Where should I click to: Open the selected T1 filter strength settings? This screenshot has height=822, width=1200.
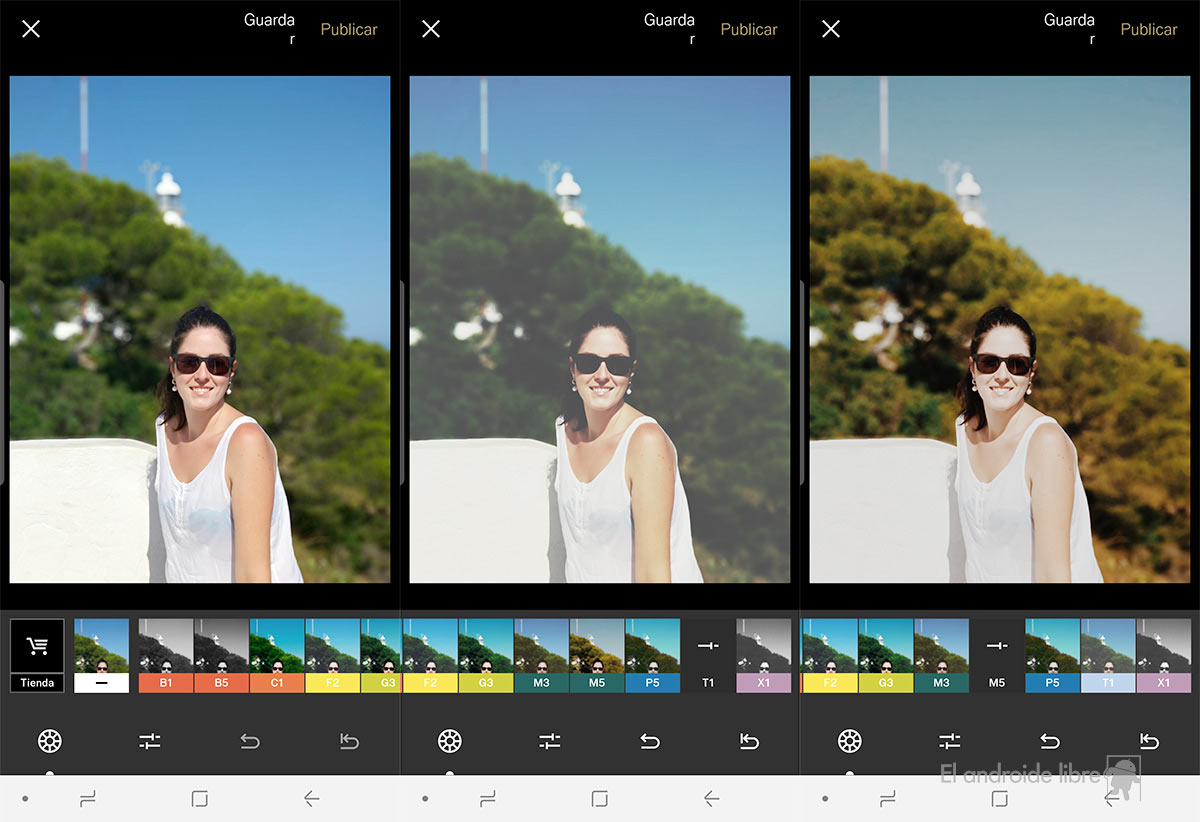[708, 656]
